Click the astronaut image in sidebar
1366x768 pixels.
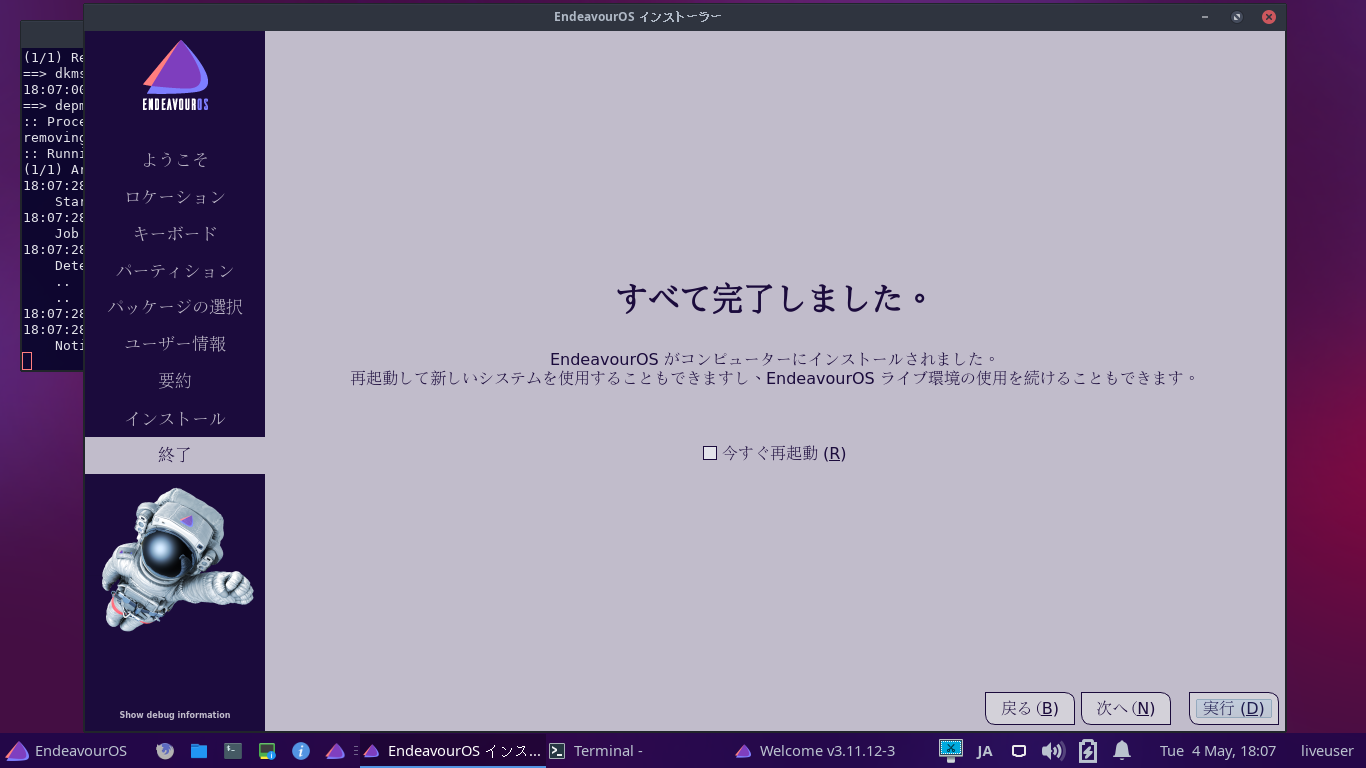tap(177, 559)
